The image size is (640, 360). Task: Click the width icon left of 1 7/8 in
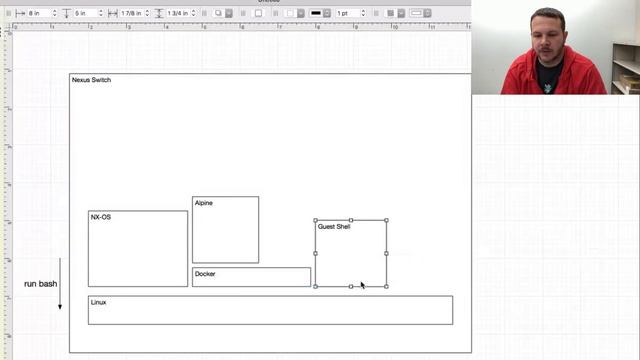113,13
